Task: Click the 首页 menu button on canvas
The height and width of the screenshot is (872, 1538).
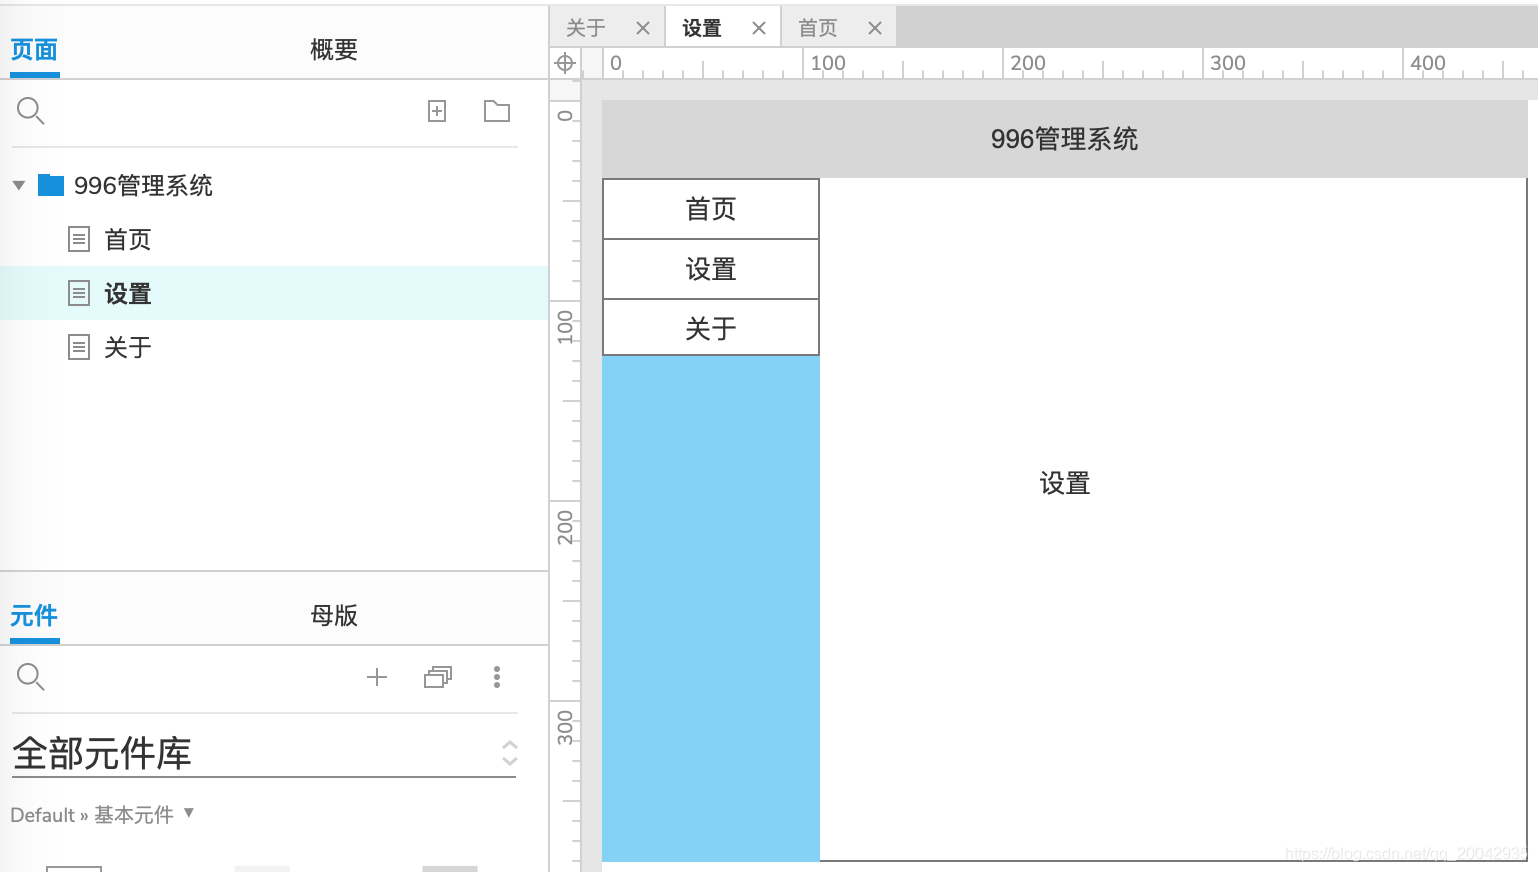Action: (x=711, y=209)
